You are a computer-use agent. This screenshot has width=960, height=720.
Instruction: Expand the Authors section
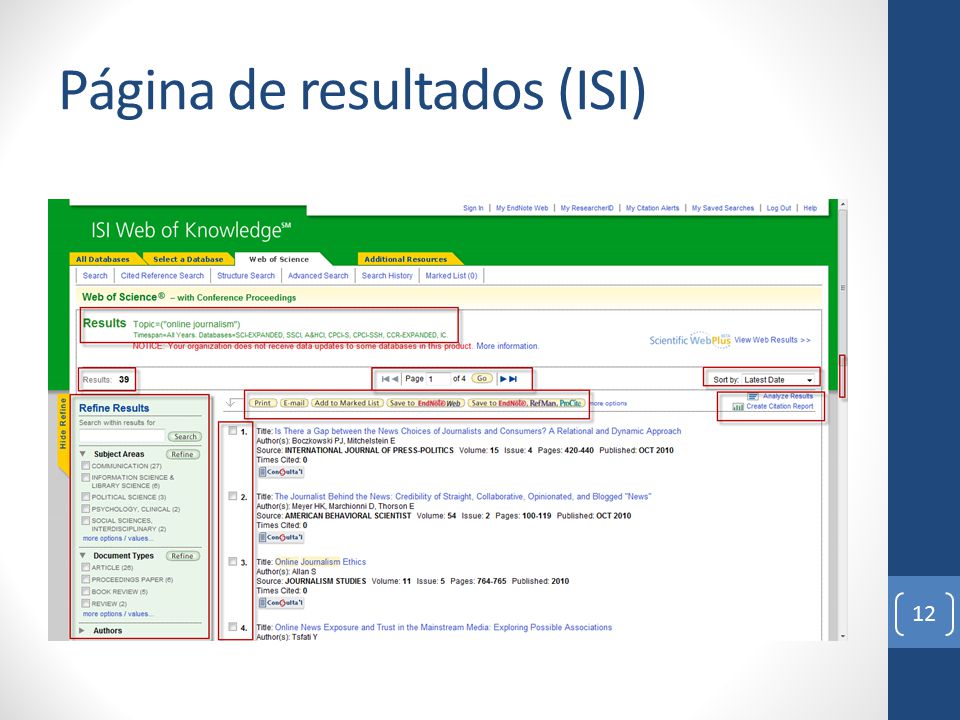point(82,631)
